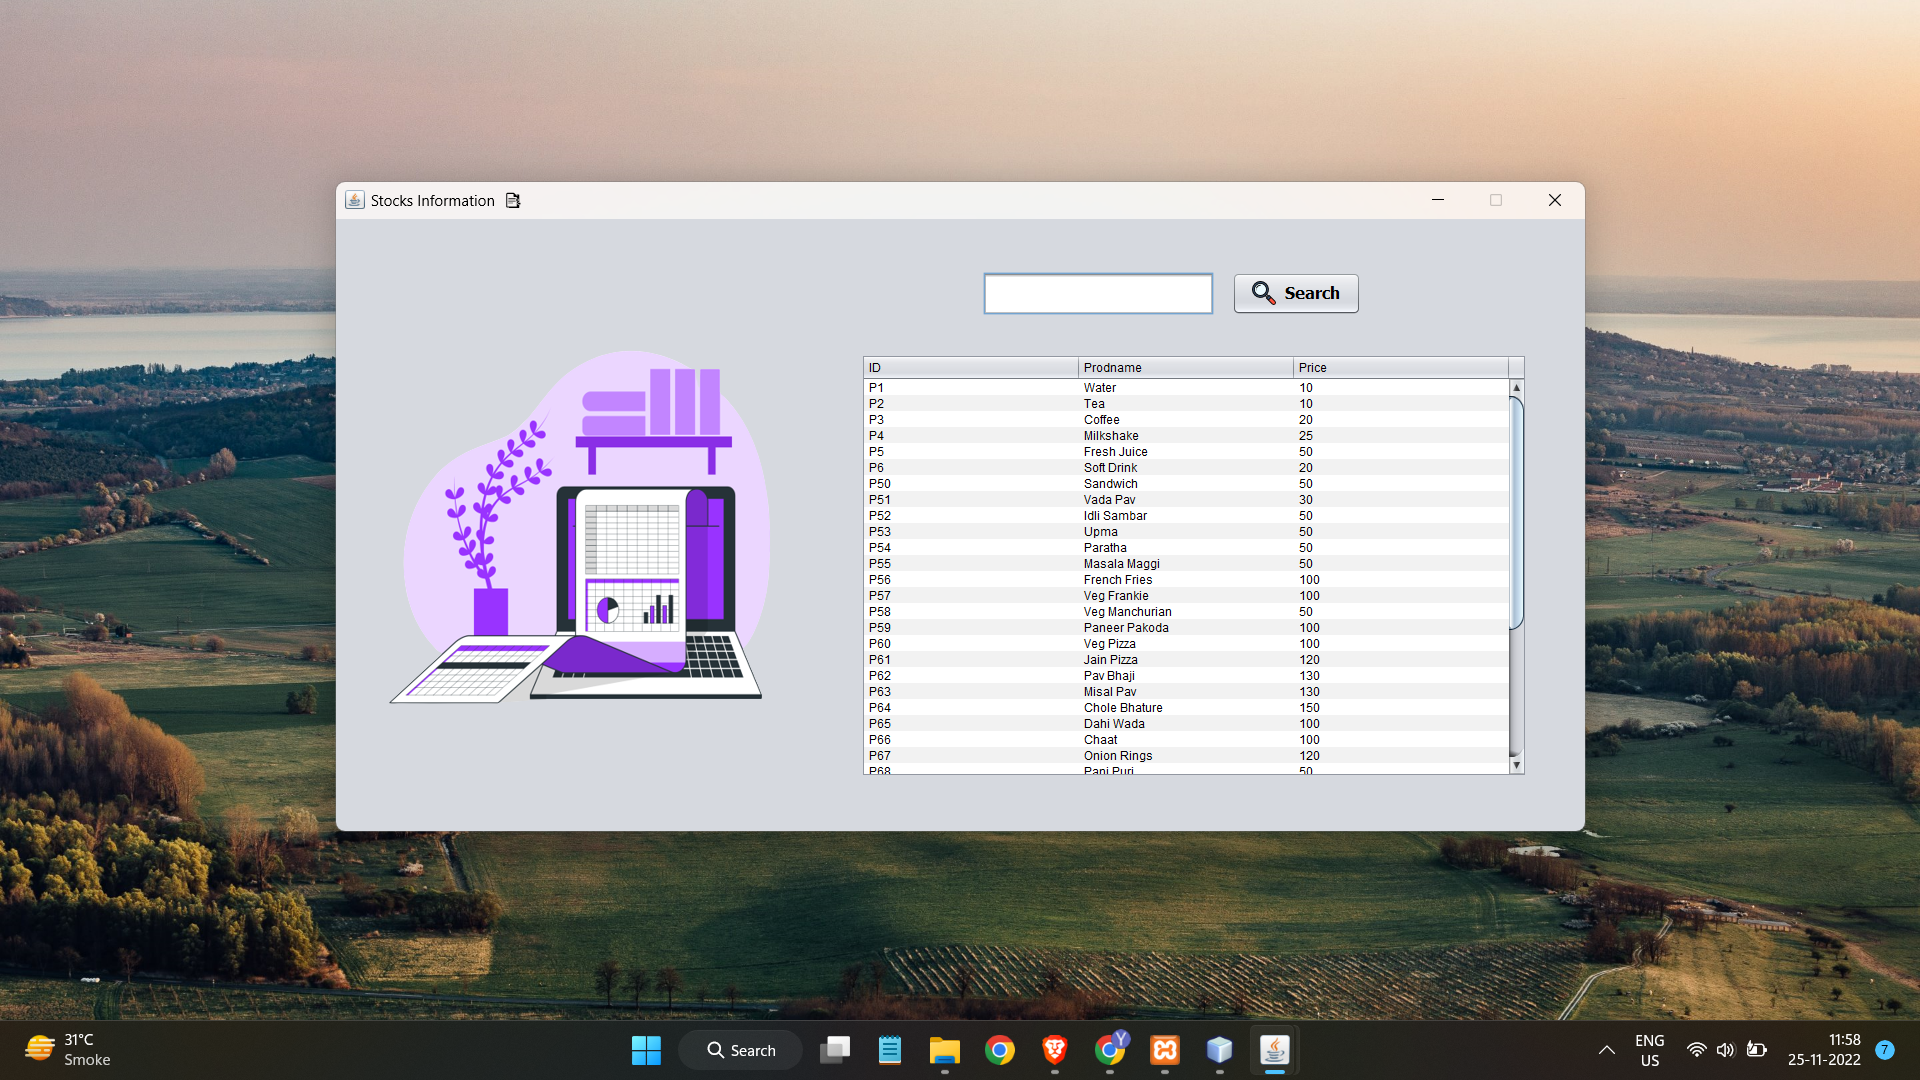
Task: Open the Windows Start menu icon
Action: (646, 1050)
